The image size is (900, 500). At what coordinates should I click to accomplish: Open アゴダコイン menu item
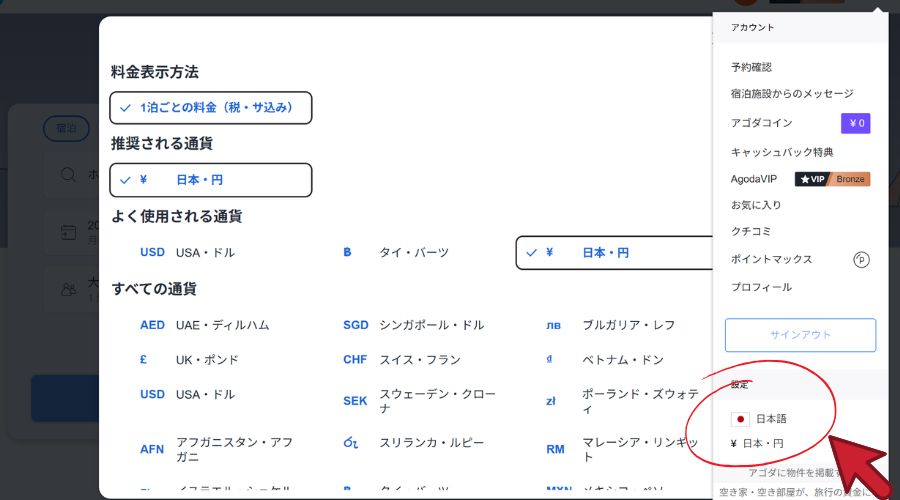click(x=761, y=123)
